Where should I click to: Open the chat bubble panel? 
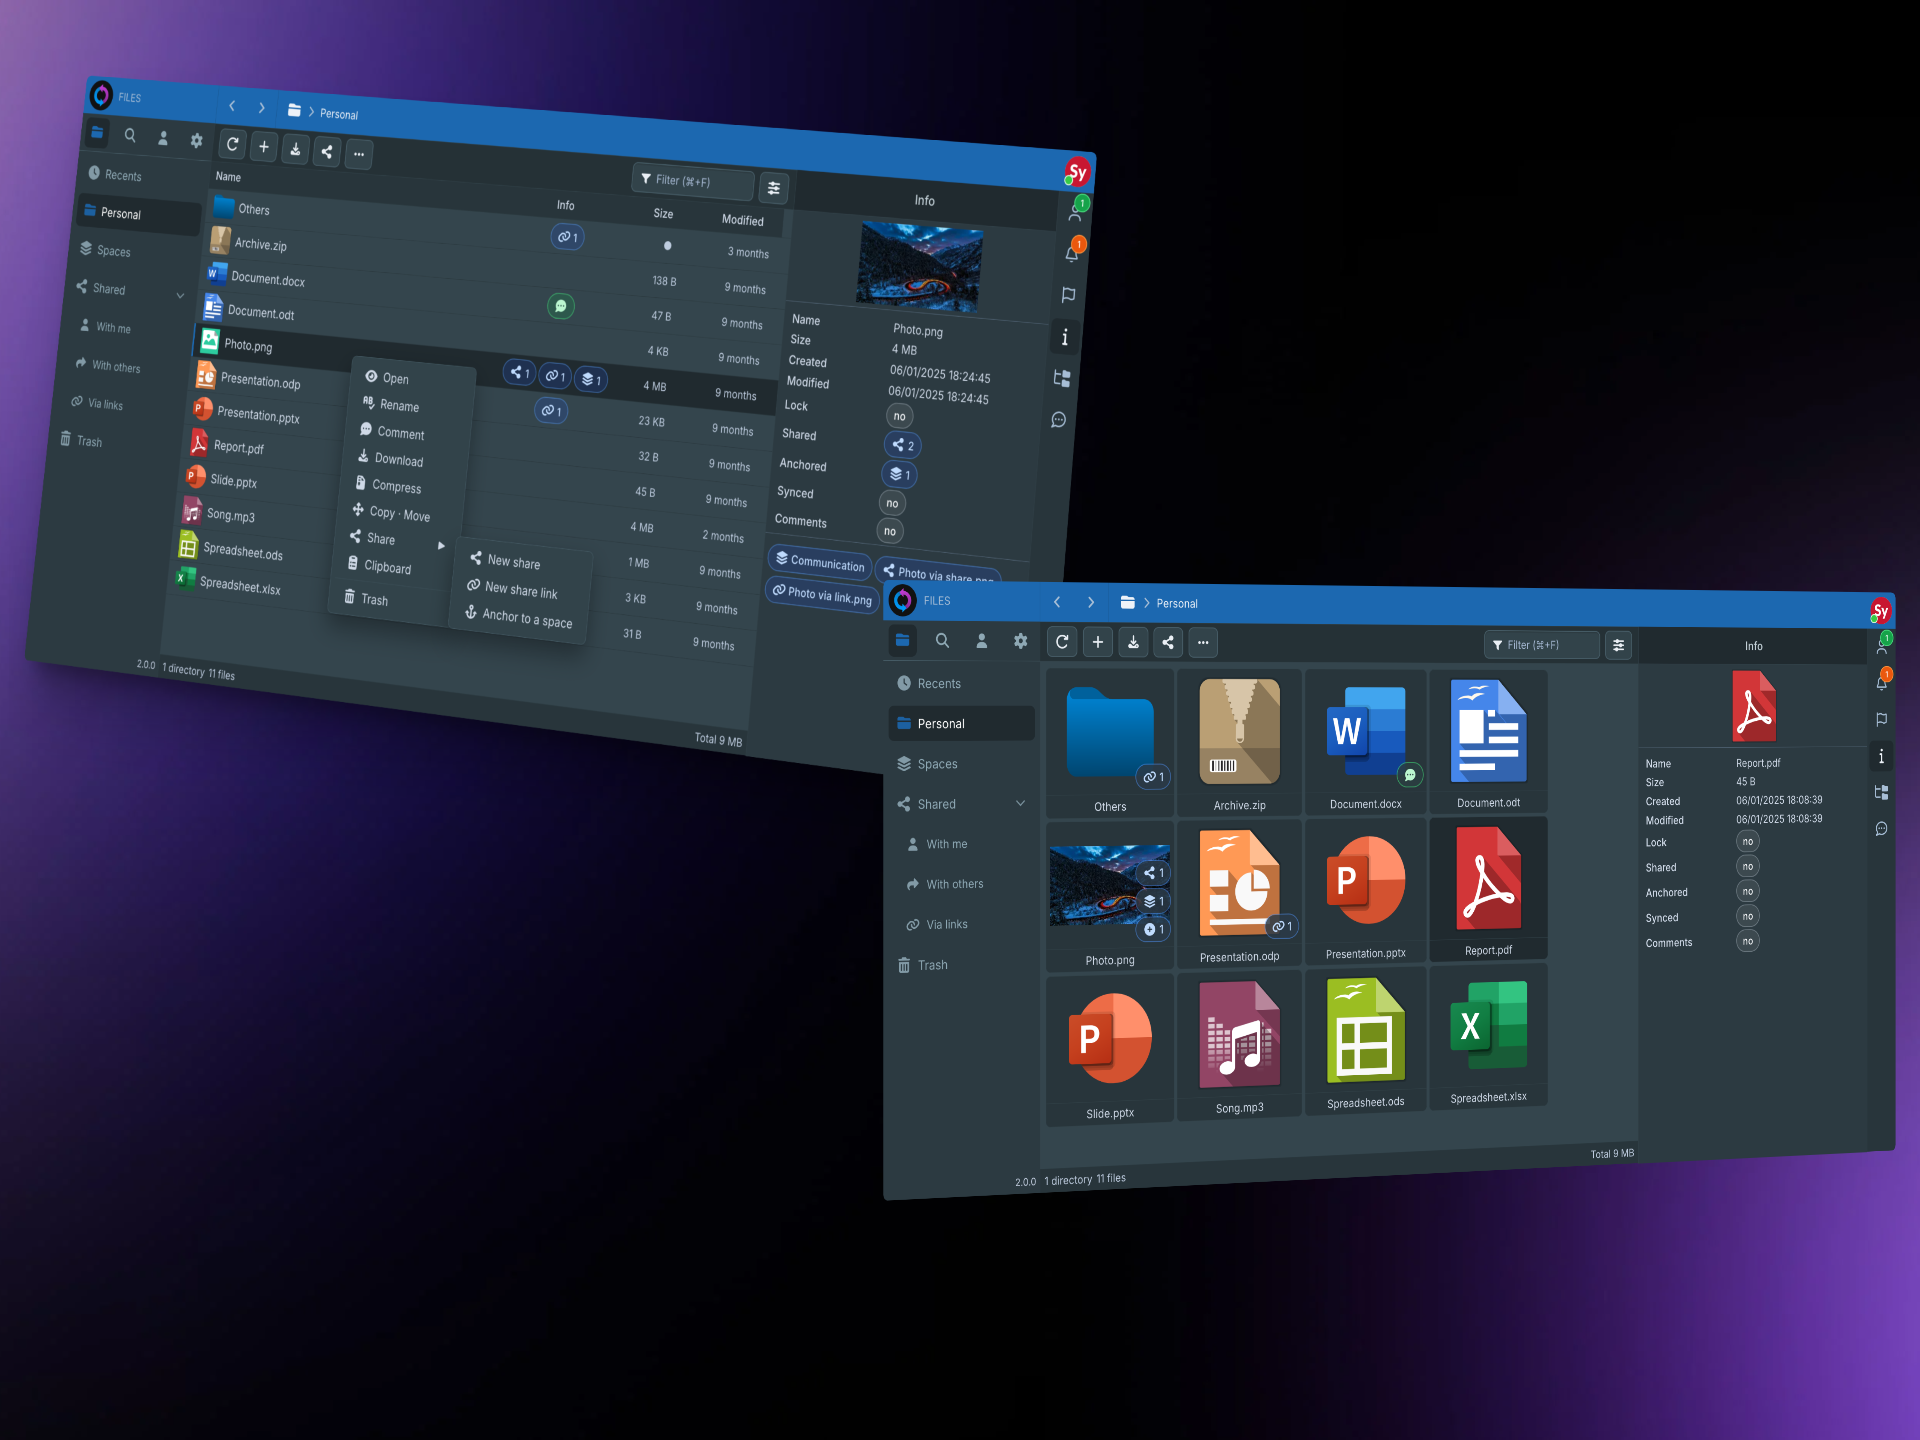(x=1881, y=829)
